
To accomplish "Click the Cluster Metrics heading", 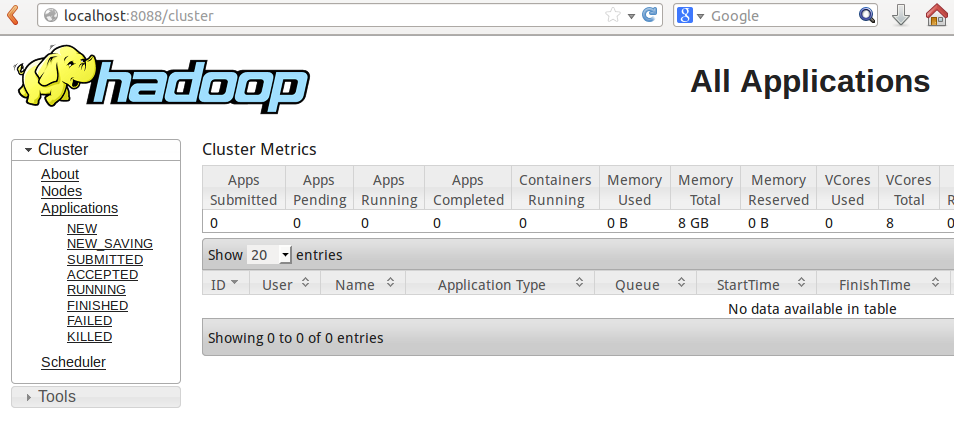I will click(x=259, y=149).
